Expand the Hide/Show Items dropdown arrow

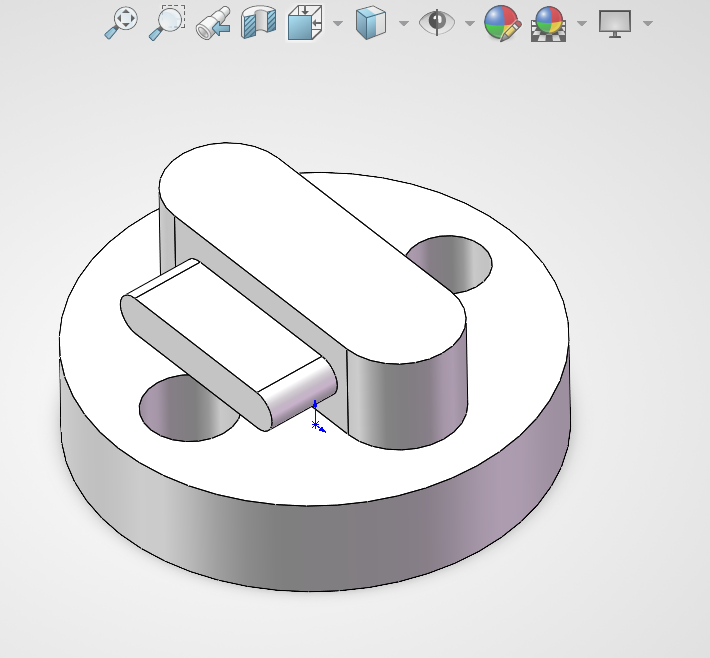pyautogui.click(x=470, y=23)
